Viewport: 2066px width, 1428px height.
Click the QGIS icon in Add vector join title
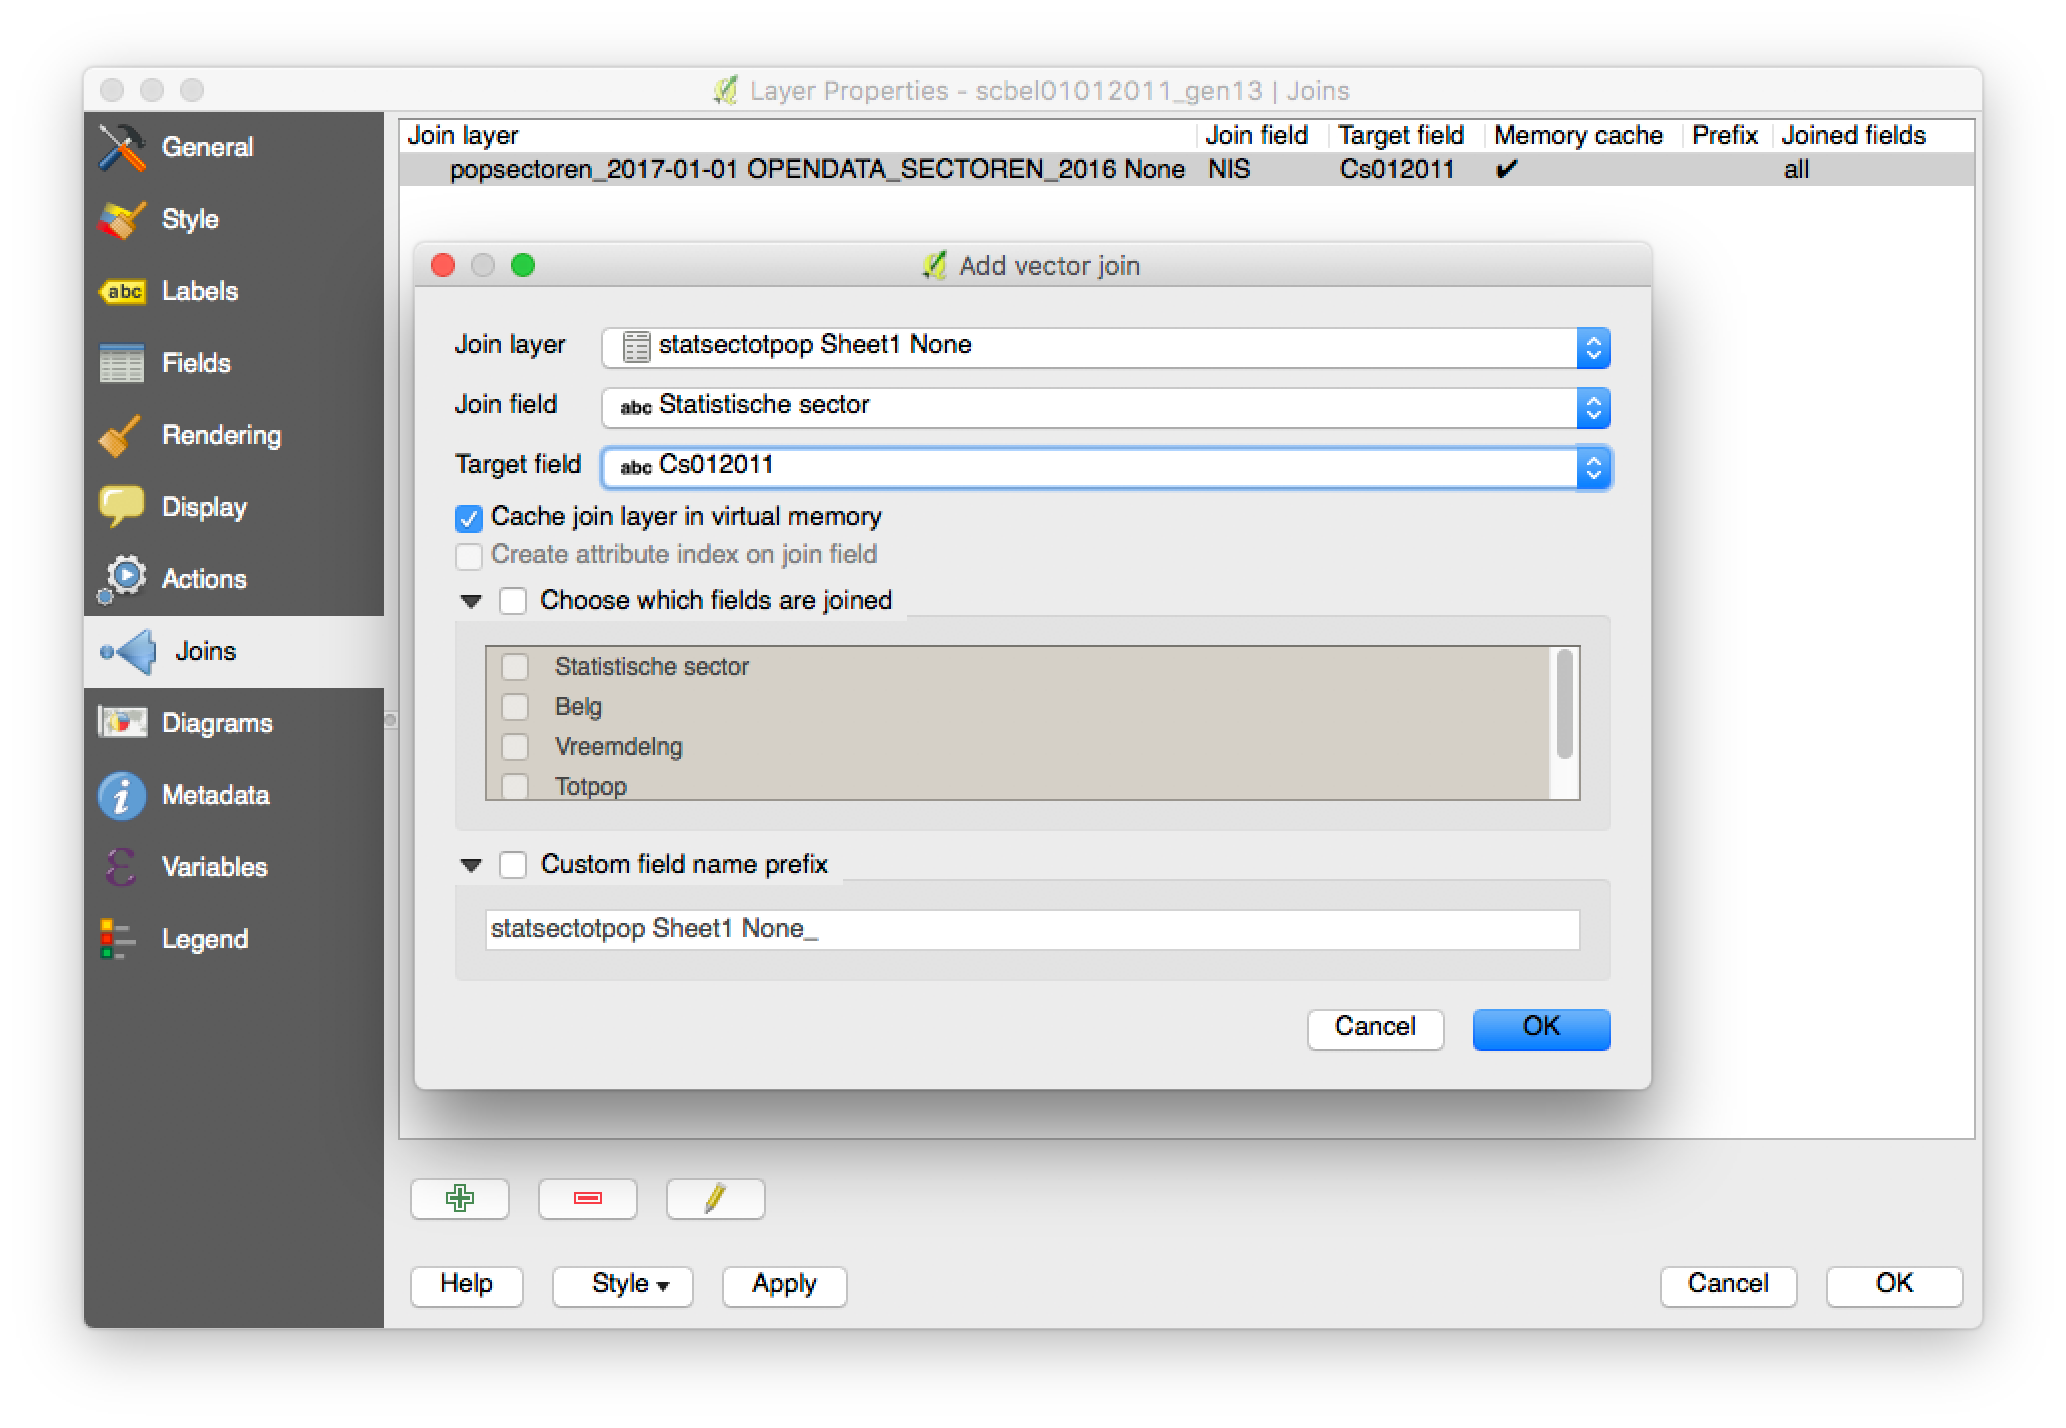tap(934, 265)
